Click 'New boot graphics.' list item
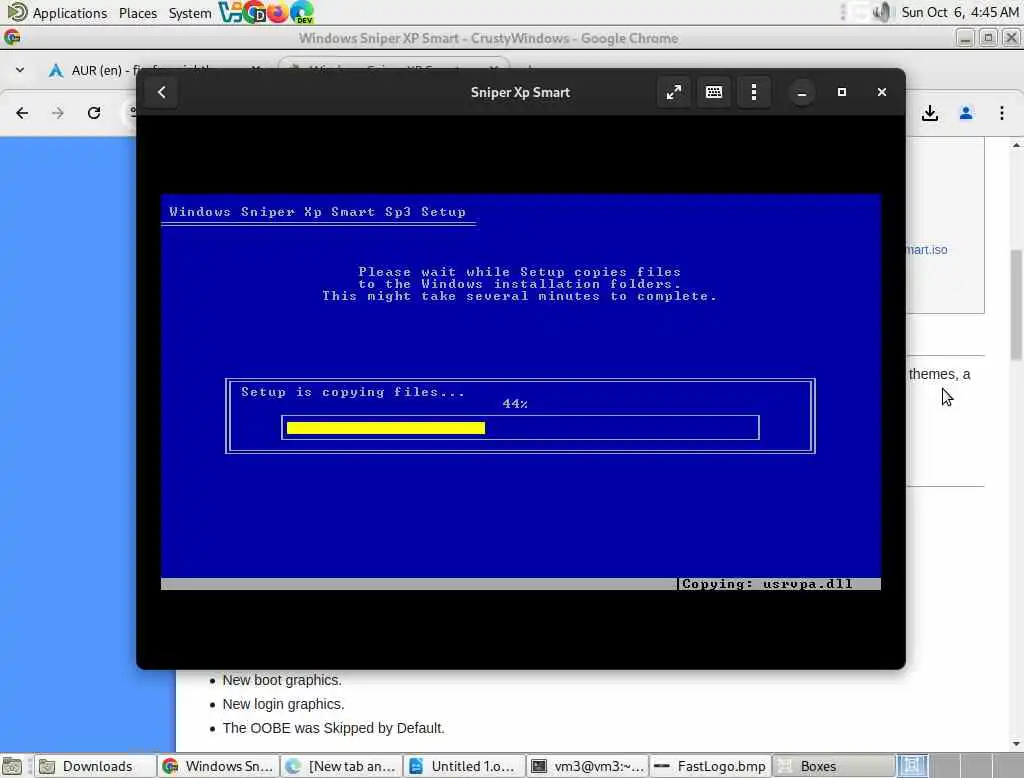Image resolution: width=1024 pixels, height=778 pixels. [281, 680]
